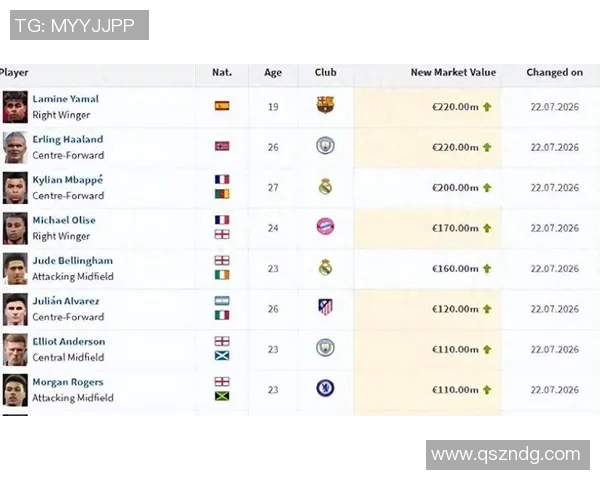Screen dimensions: 600x480
Task: Click Real Madrid crest in Mbappé row
Action: click(x=325, y=186)
